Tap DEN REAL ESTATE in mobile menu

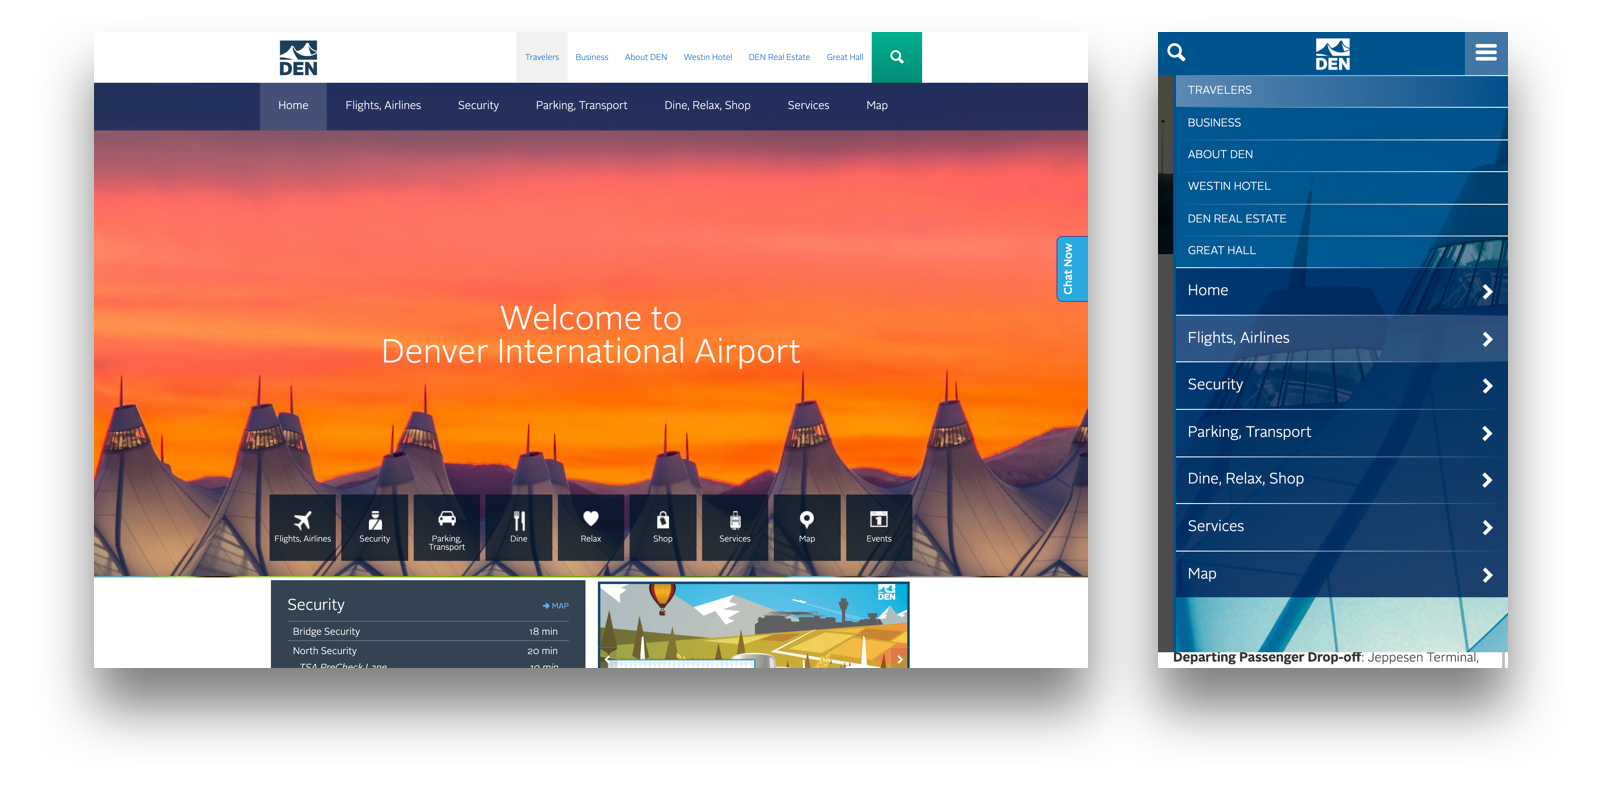point(1341,219)
